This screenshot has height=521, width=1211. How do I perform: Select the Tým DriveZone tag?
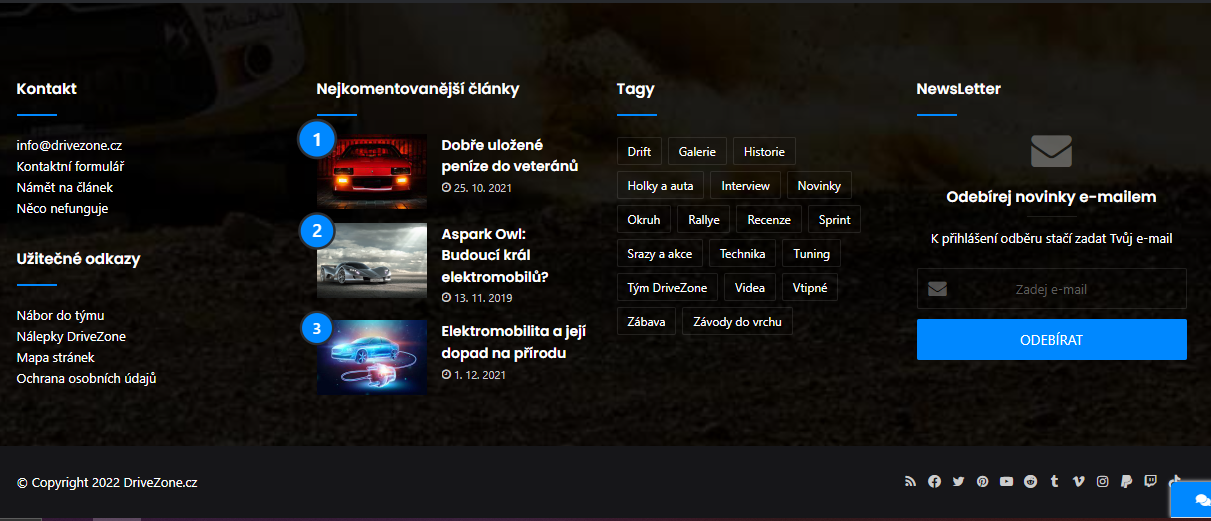(667, 287)
